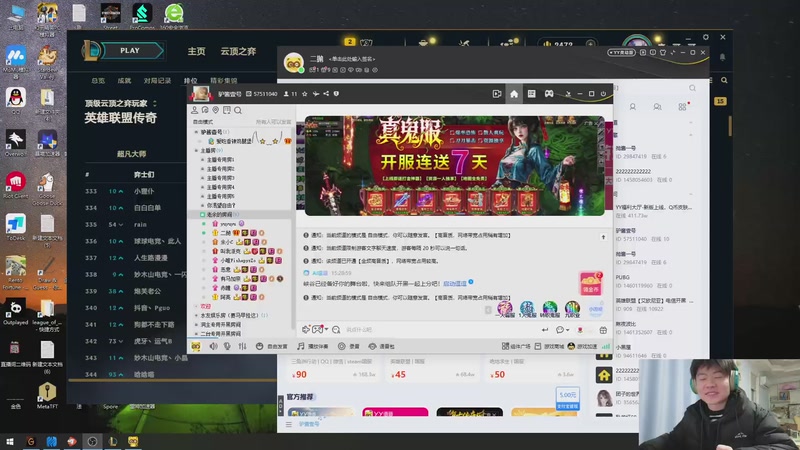Open the search icon in YY main window
Screen dimensions: 800x450
tap(692, 88)
